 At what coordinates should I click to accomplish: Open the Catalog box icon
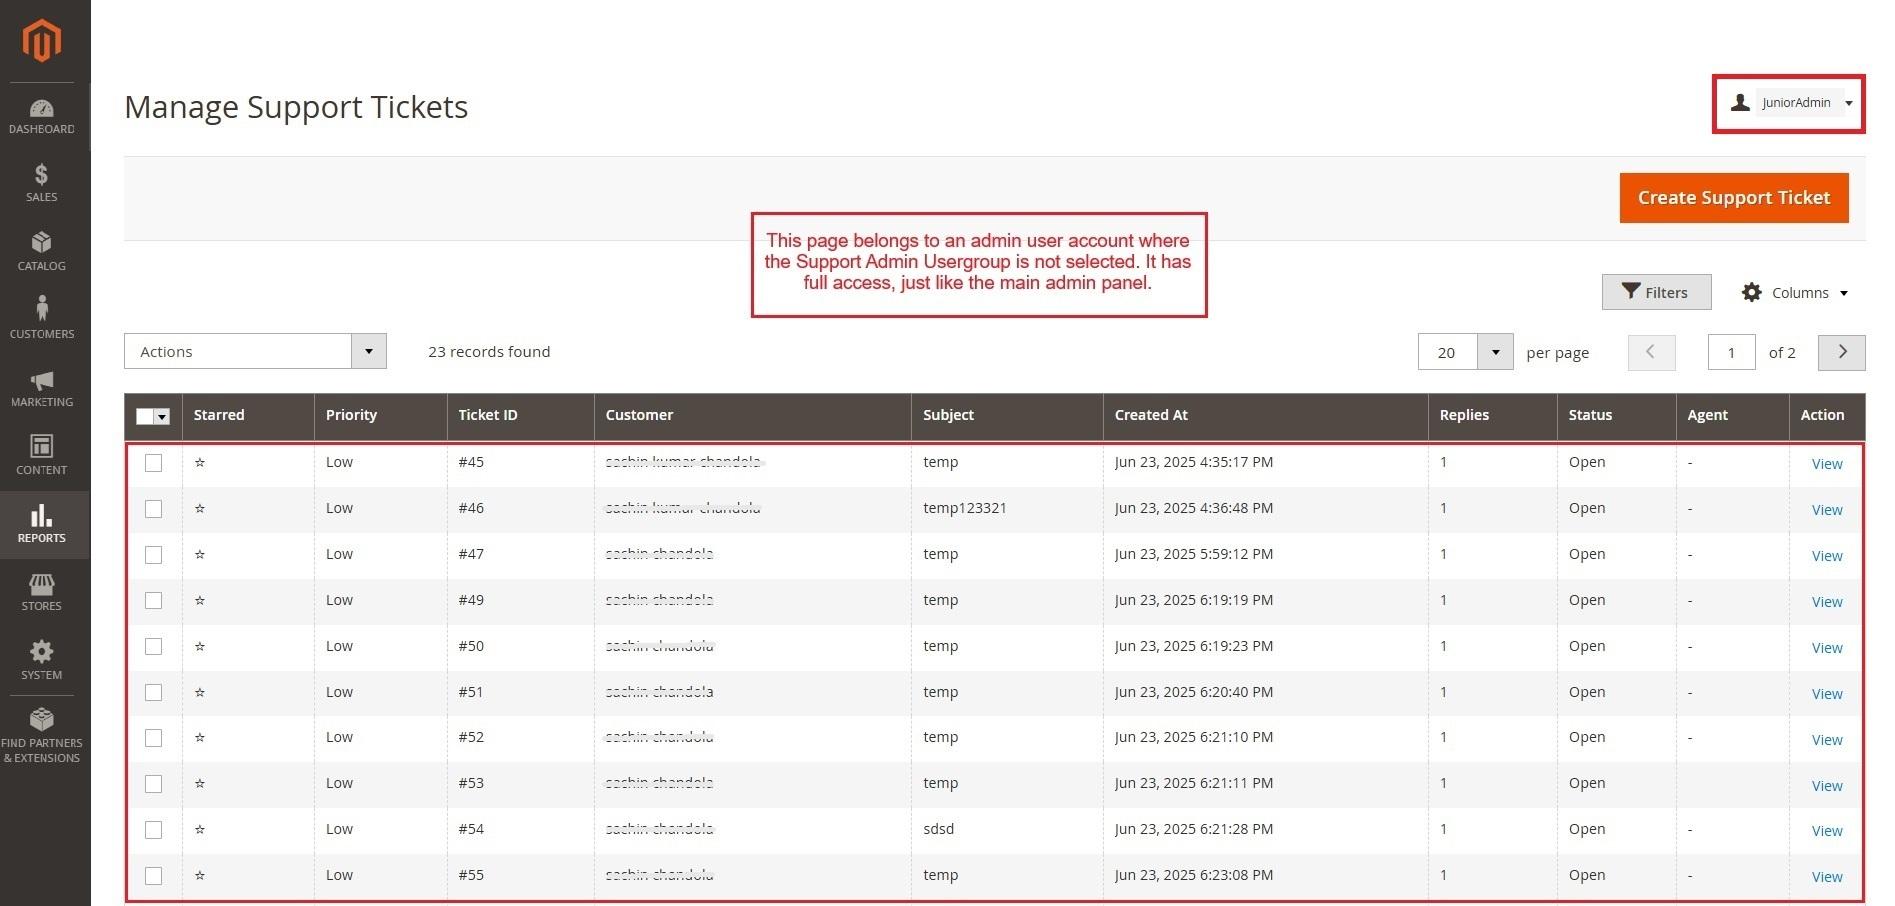click(41, 243)
